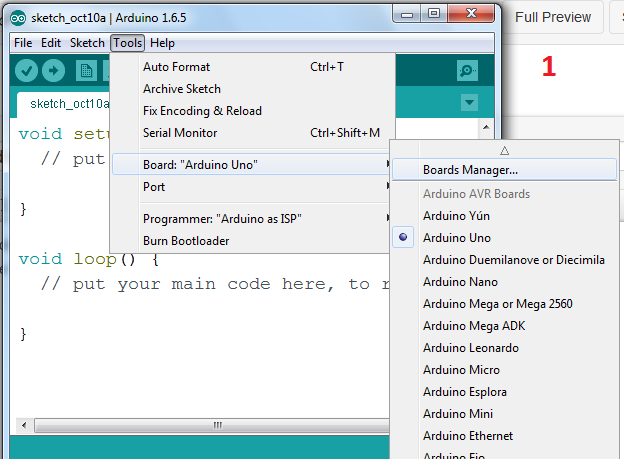Close the Arduino window

[471, 14]
